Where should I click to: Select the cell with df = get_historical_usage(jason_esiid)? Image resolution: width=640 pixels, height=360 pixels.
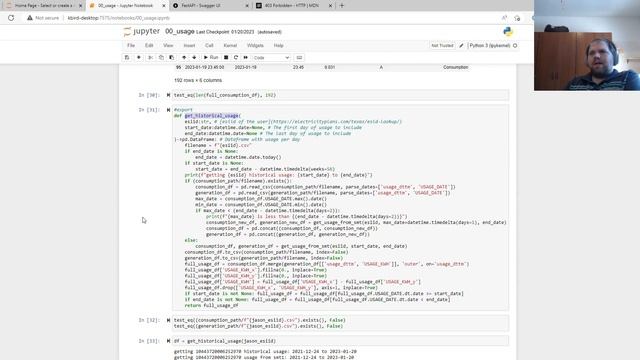(340, 341)
